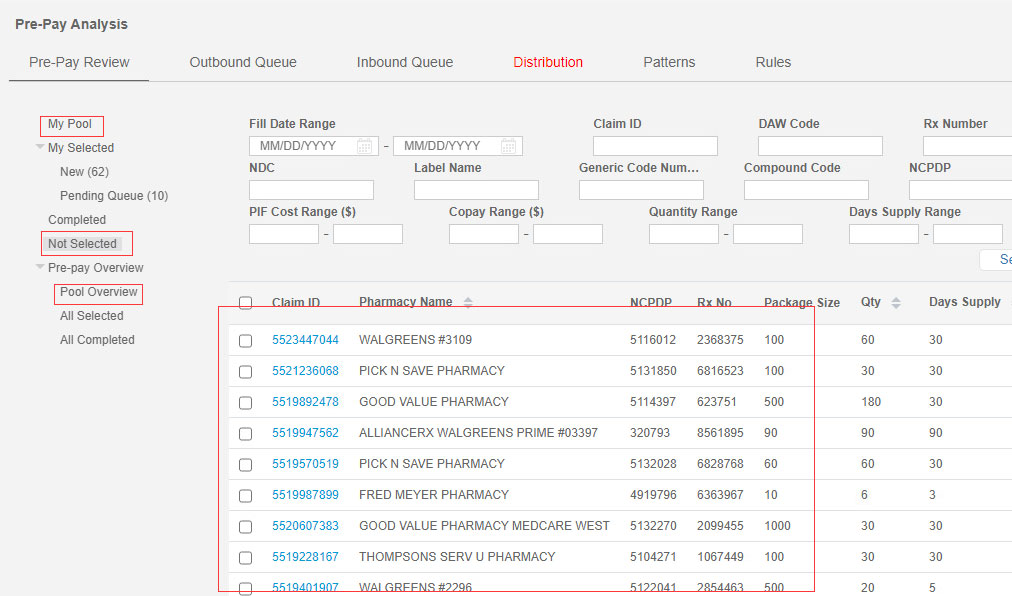Select Pre-pay Overview label in sidebar
Viewport: 1012px width, 596px height.
96,267
